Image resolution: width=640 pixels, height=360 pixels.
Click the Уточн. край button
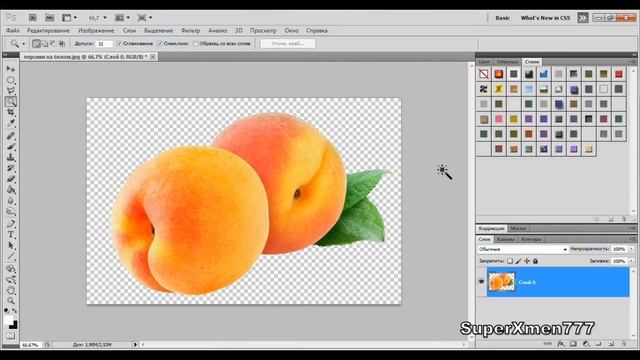coord(288,44)
